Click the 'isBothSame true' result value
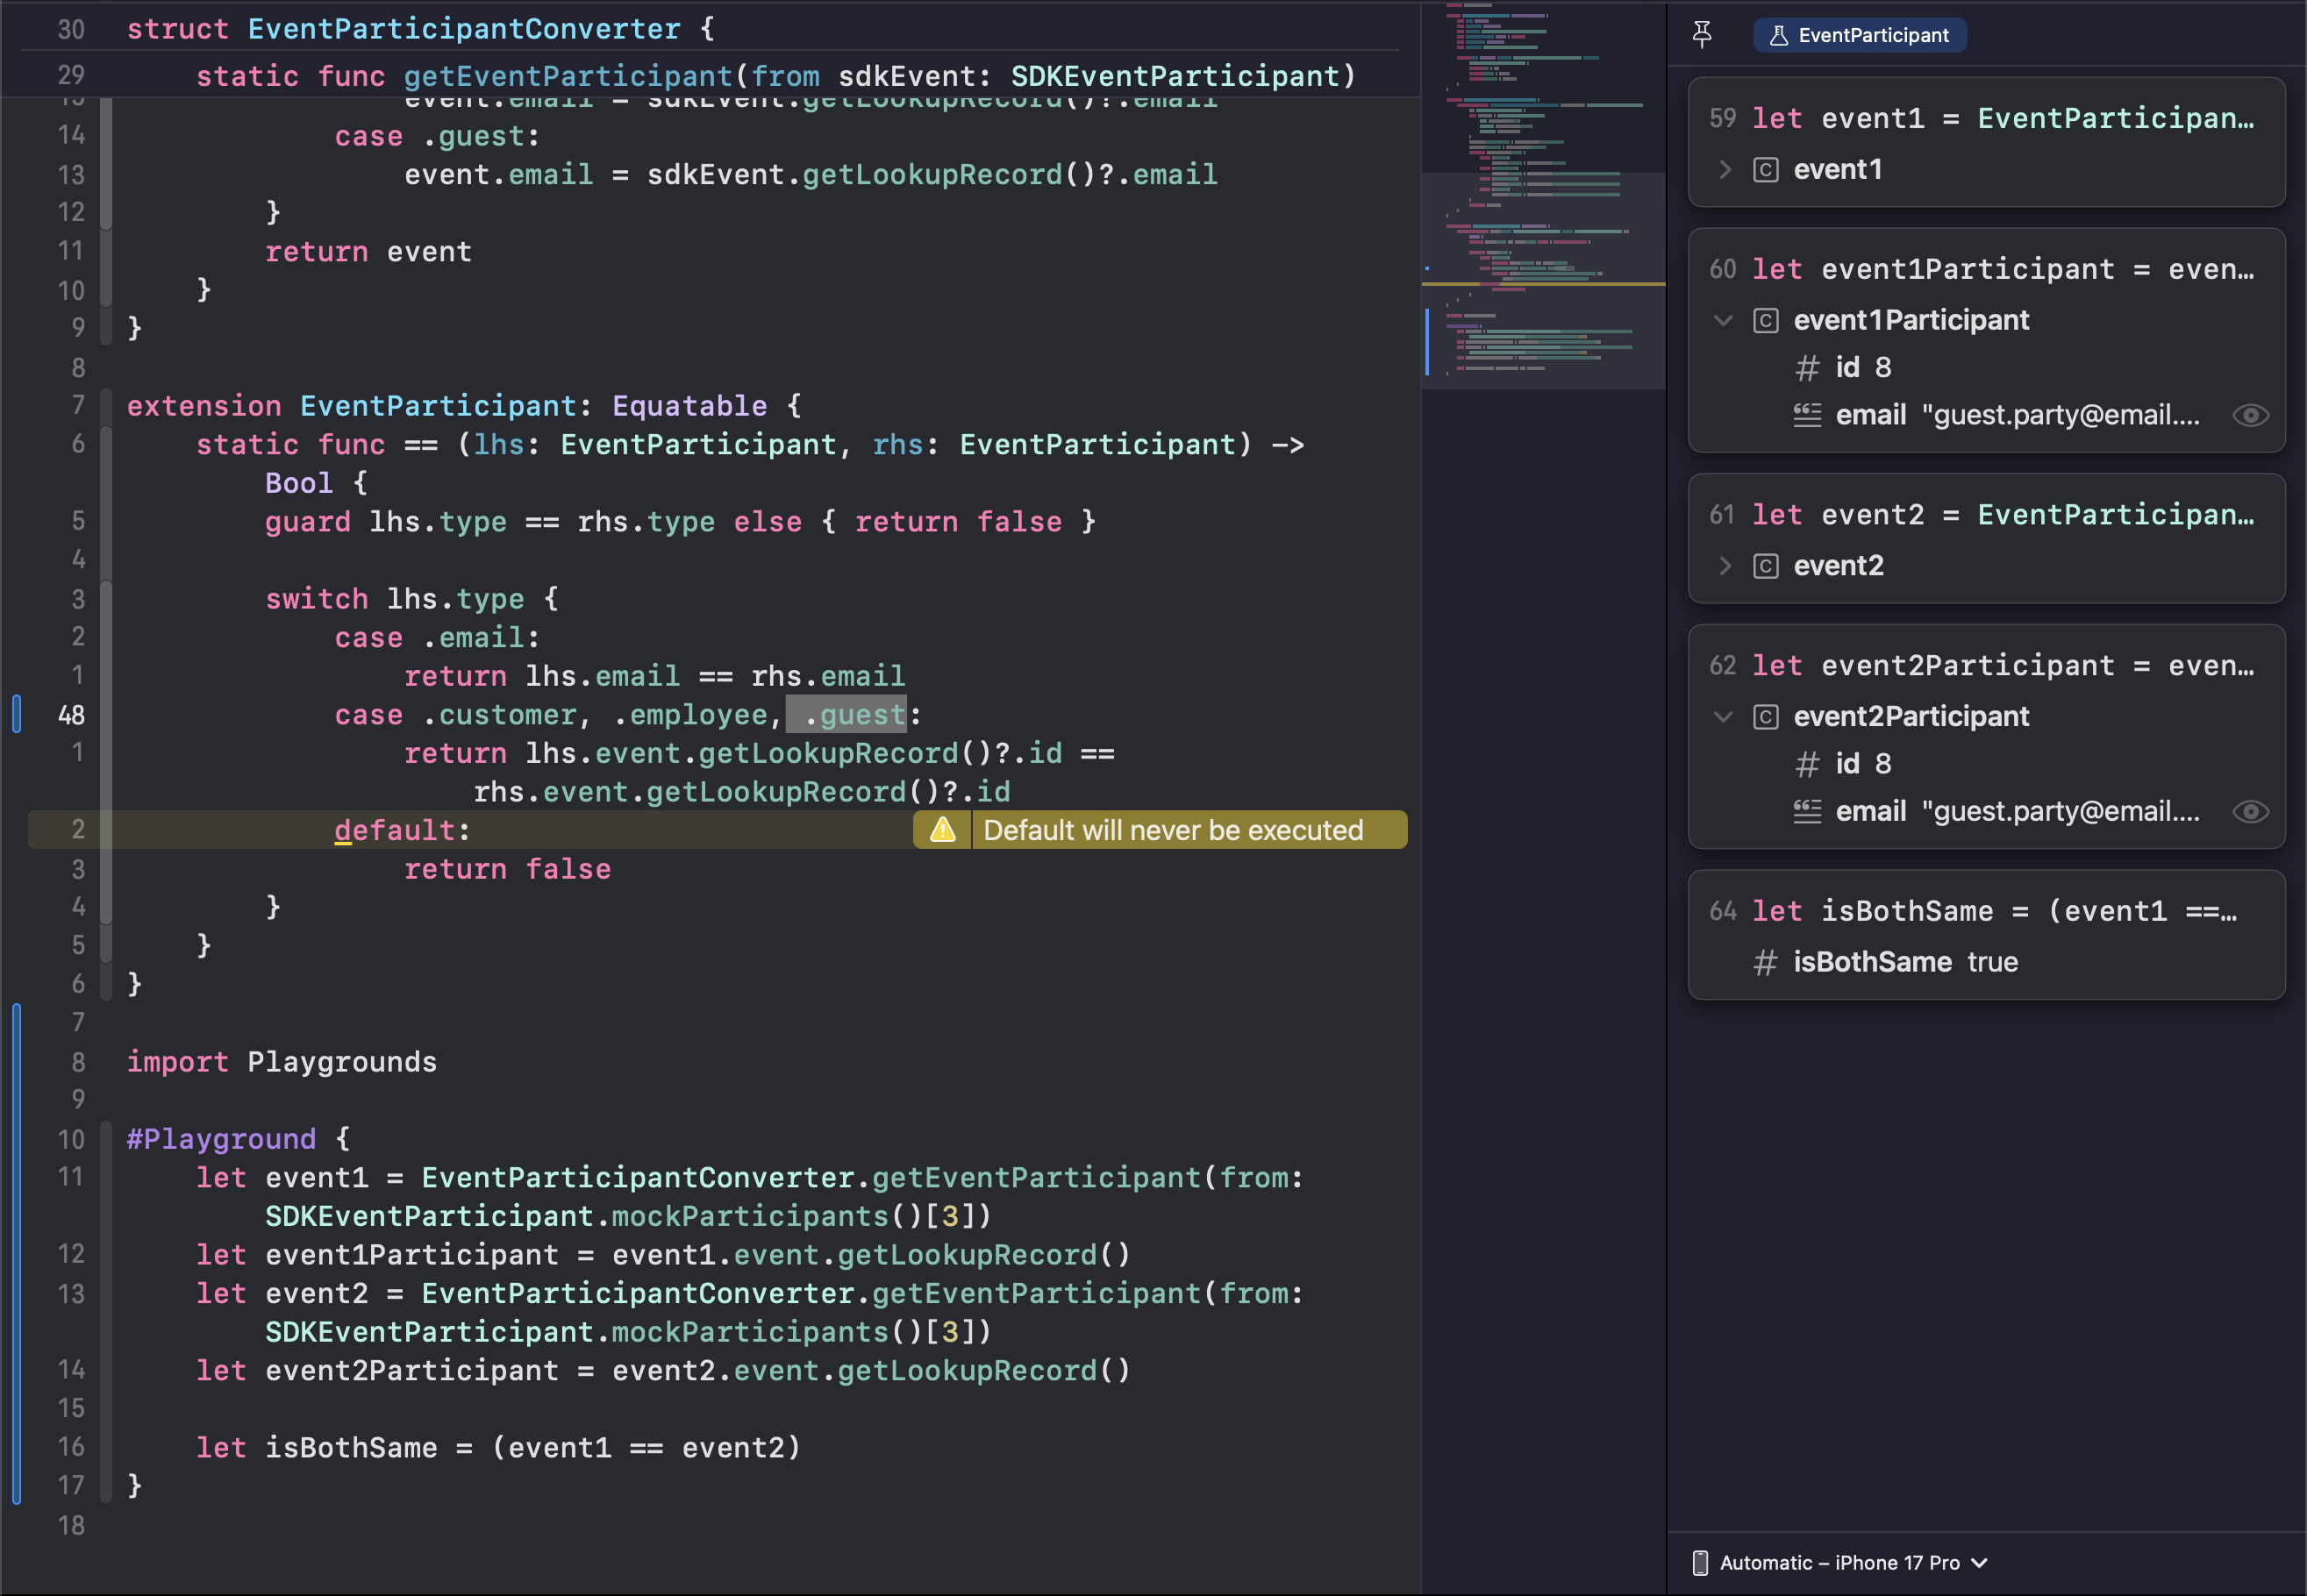 pos(1905,963)
